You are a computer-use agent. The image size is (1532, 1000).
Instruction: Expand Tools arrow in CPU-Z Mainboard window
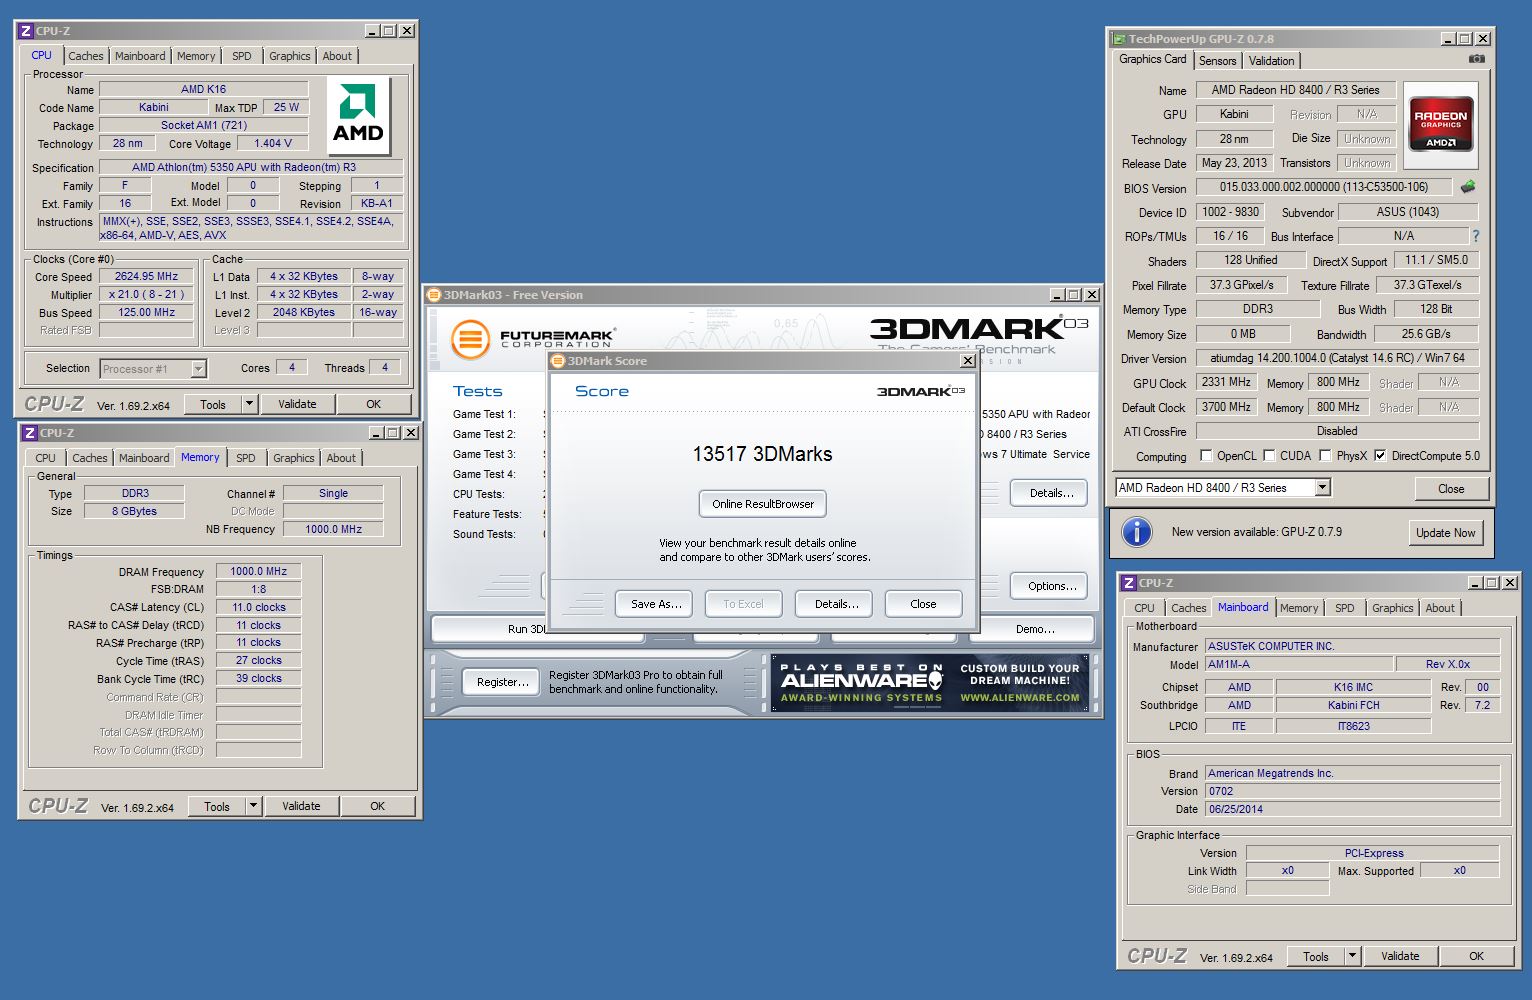coord(1352,956)
